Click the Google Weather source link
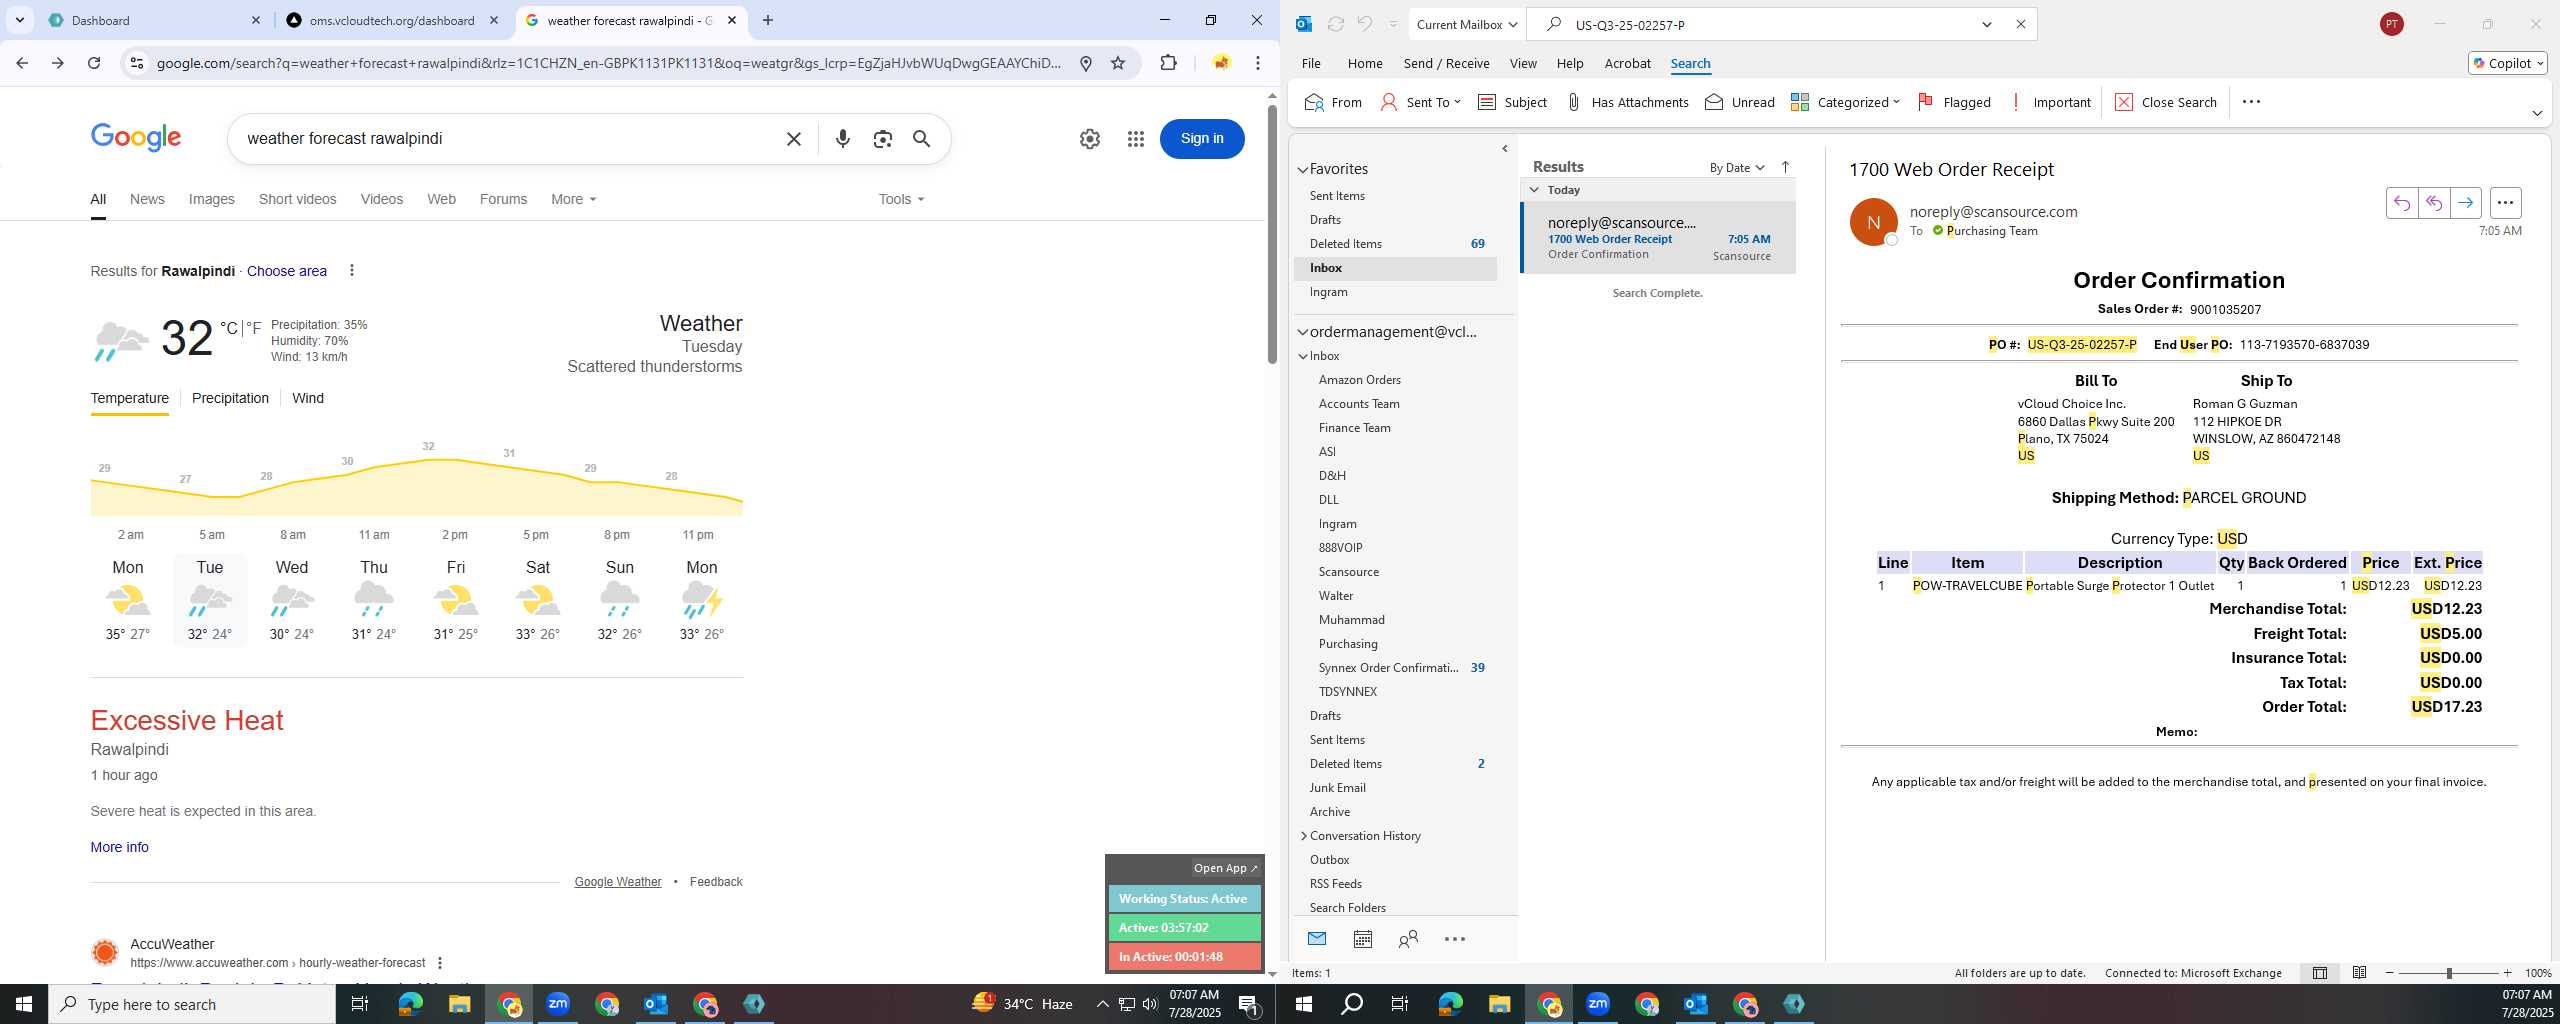Screen dimensions: 2560x1024 (x=618, y=882)
